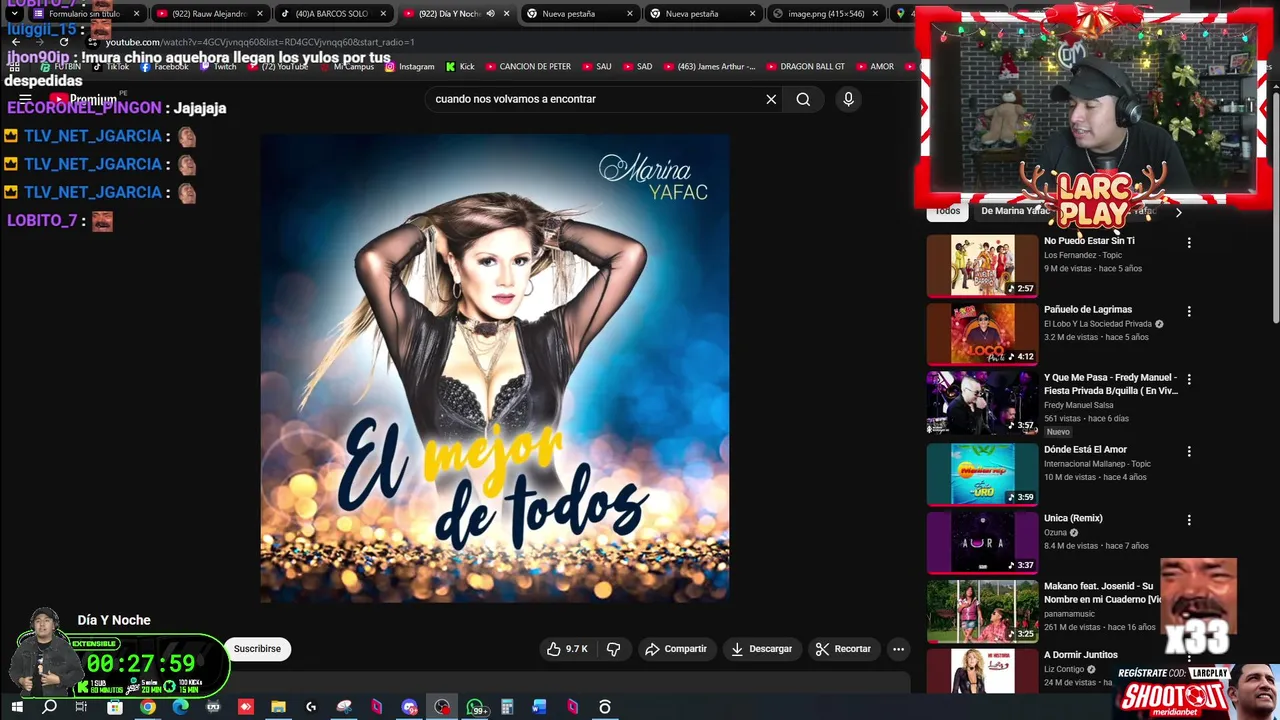Open the YouTube guide hamburger menu

coord(25,99)
